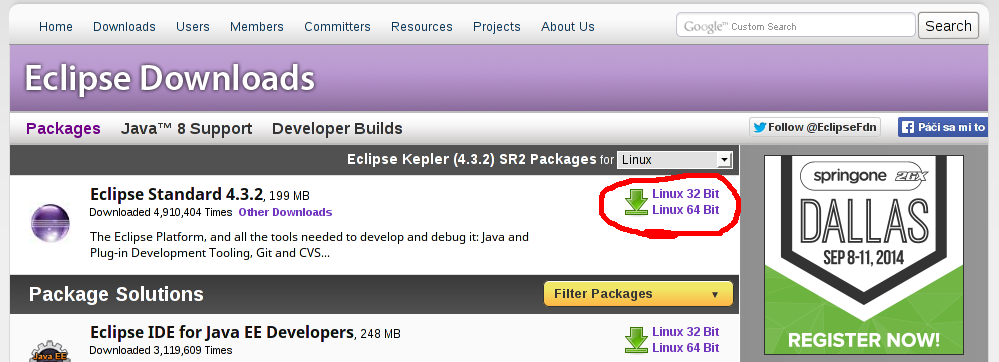Image resolution: width=999 pixels, height=362 pixels.
Task: Click the Eclipse Kepler (4.3.2) SR2 Packages label
Action: click(471, 159)
